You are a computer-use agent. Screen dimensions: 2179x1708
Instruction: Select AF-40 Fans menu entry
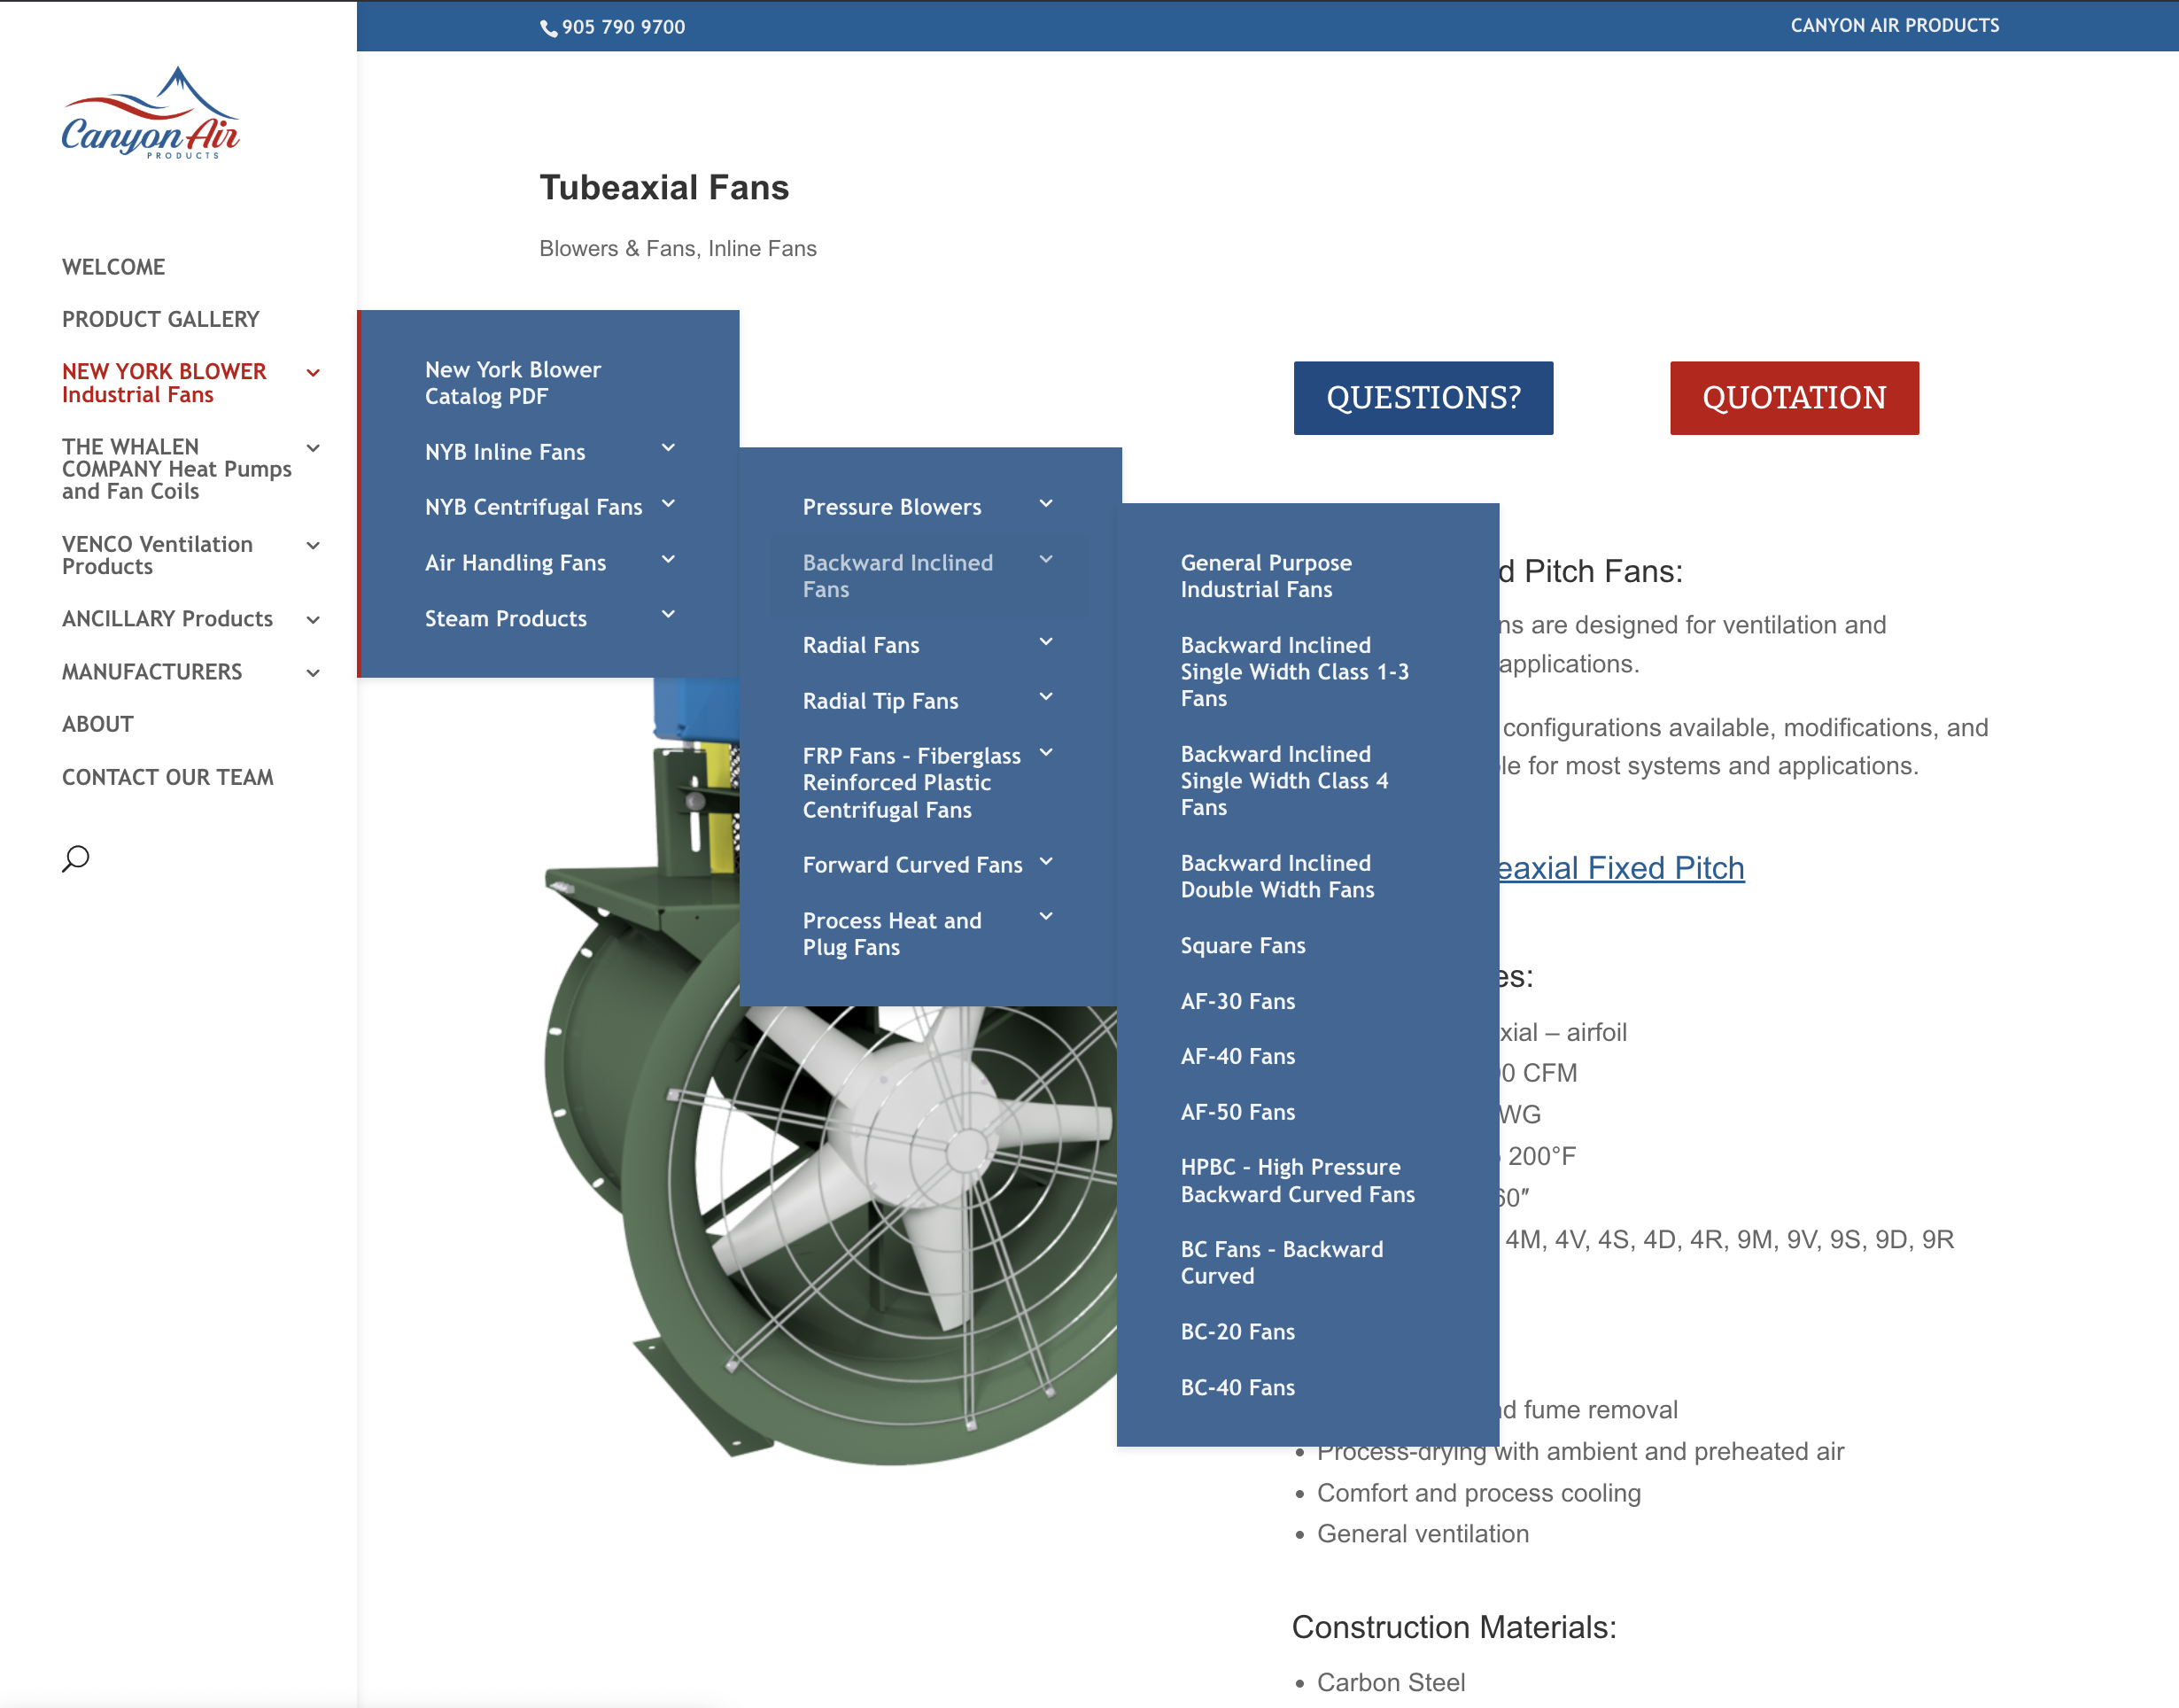(1237, 1056)
